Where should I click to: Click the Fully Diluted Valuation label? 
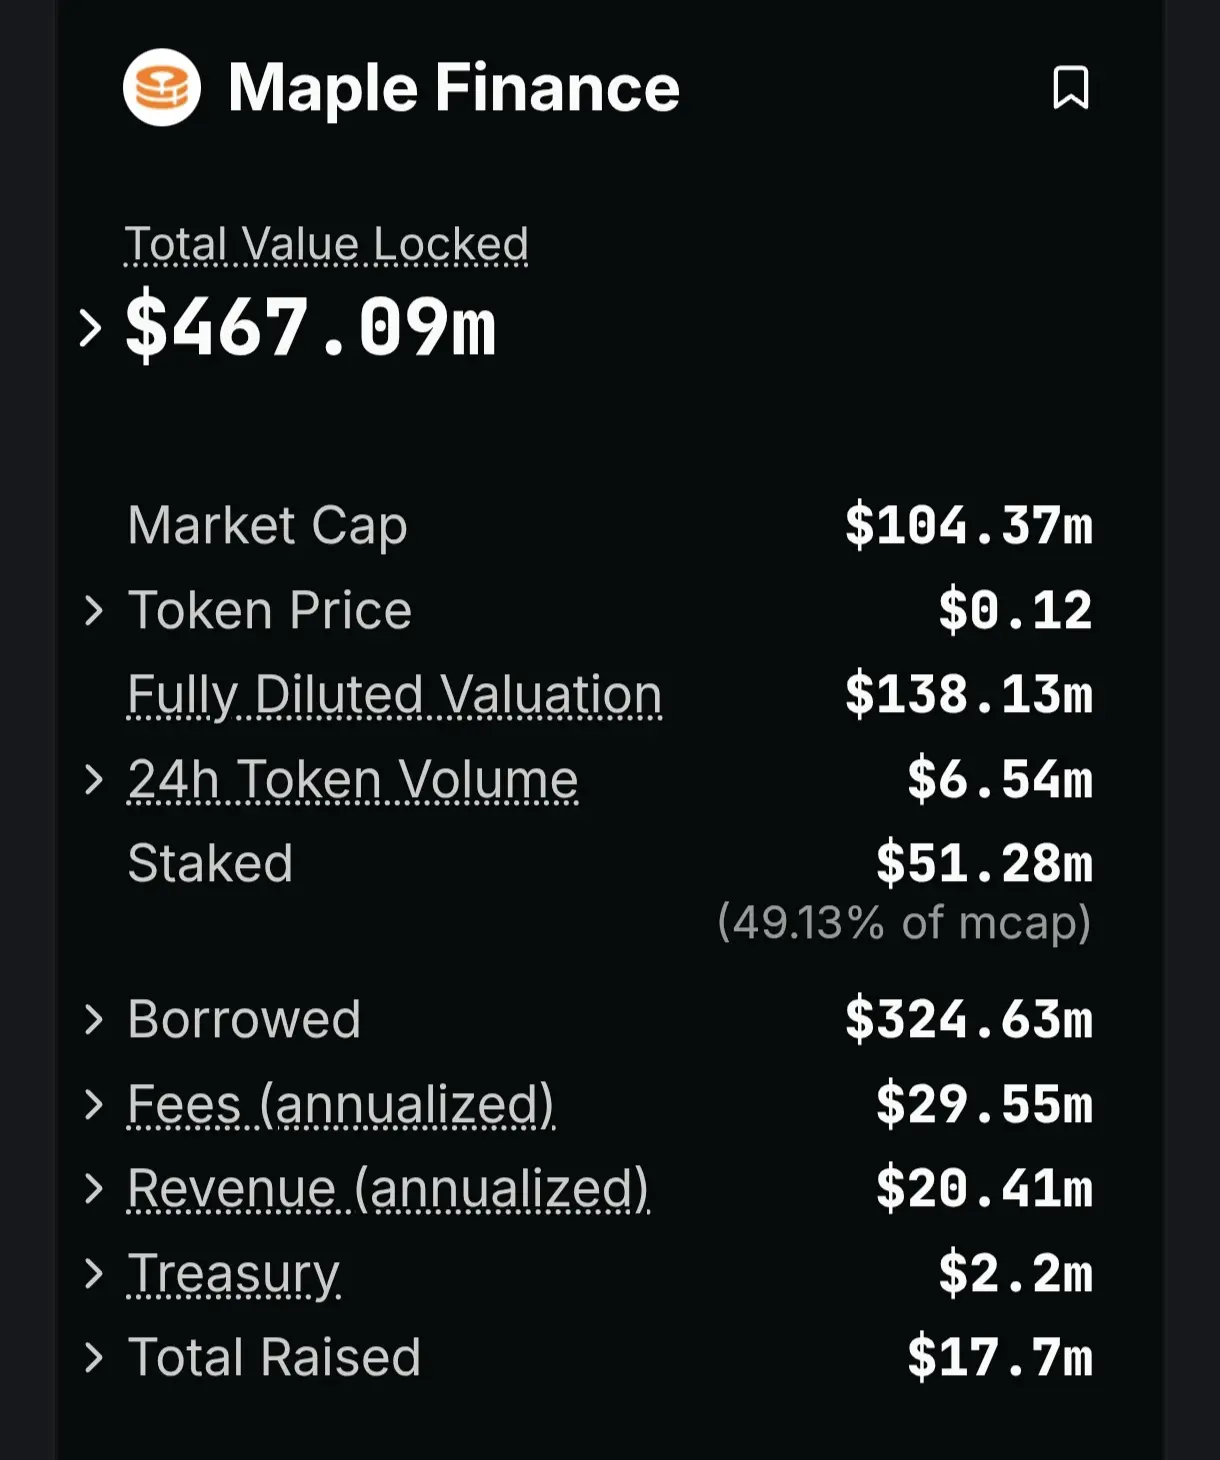[395, 695]
